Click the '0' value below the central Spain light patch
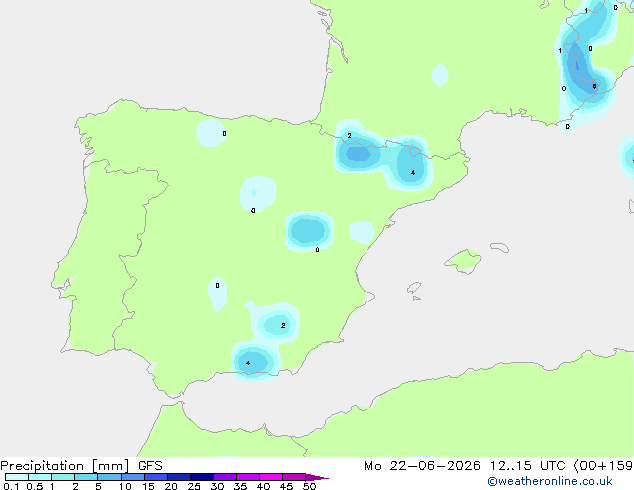The height and width of the screenshot is (490, 634). point(253,210)
